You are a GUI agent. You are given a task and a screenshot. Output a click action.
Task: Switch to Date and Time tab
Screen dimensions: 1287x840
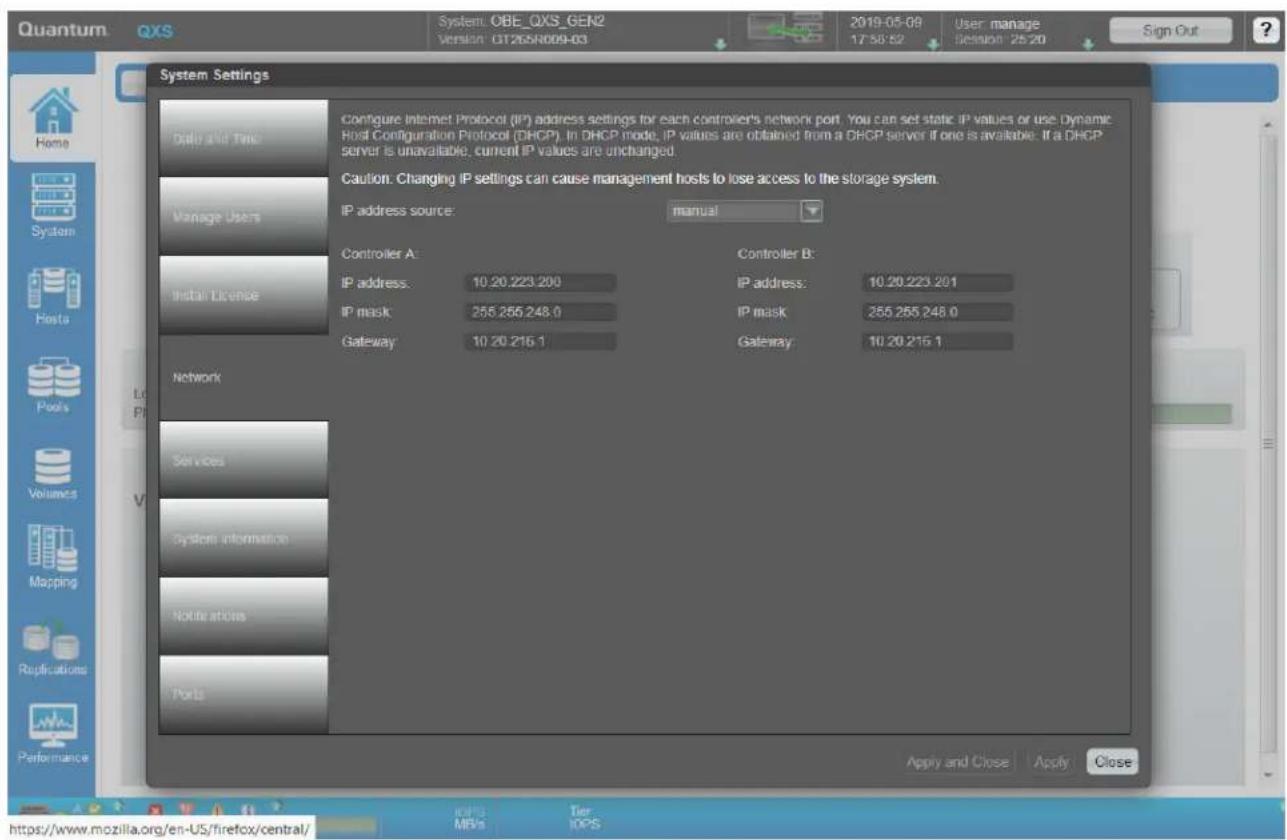243,138
